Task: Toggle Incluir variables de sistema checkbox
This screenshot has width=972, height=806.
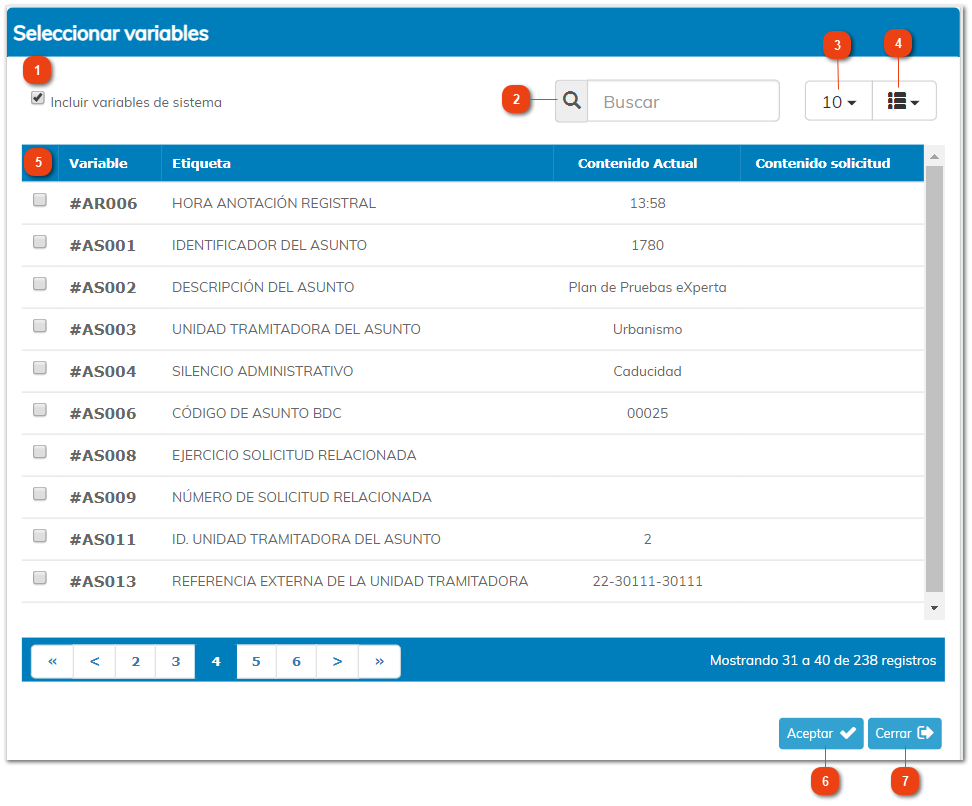Action: [x=38, y=99]
